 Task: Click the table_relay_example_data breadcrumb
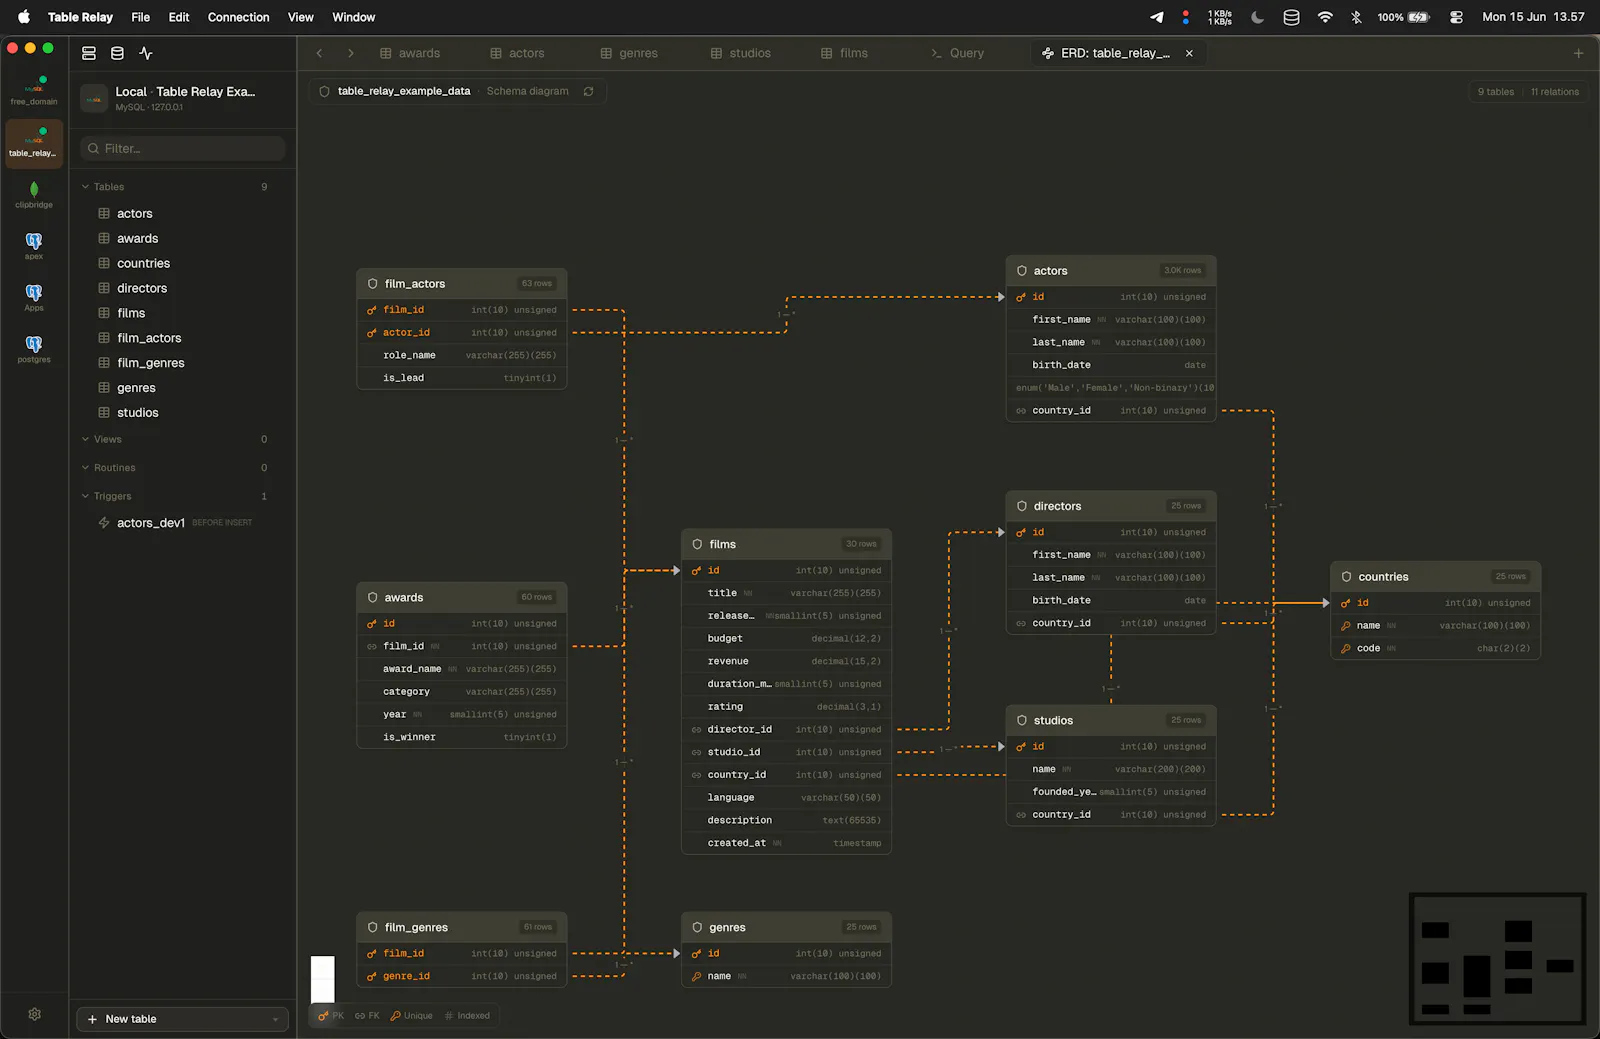(404, 91)
